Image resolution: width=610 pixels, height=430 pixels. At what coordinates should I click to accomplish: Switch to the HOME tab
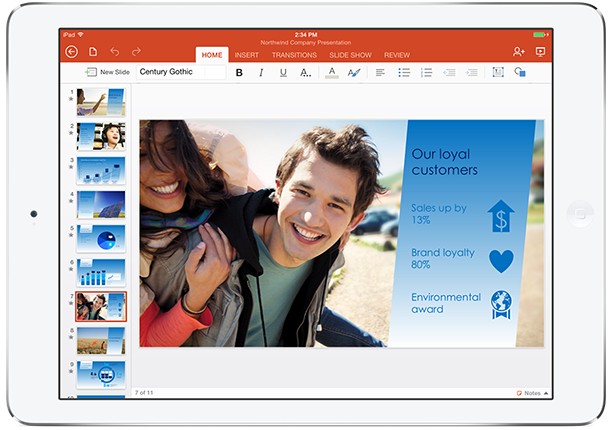[x=212, y=55]
